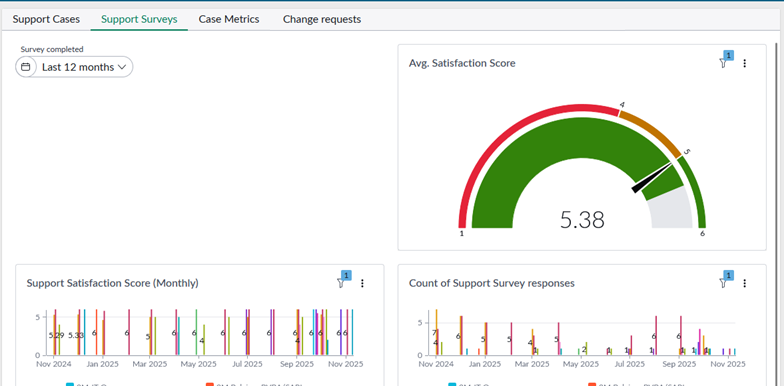This screenshot has height=386, width=784.
Task: Click filter icon on Support Satisfaction Score (Monthly)
Action: 340,284
